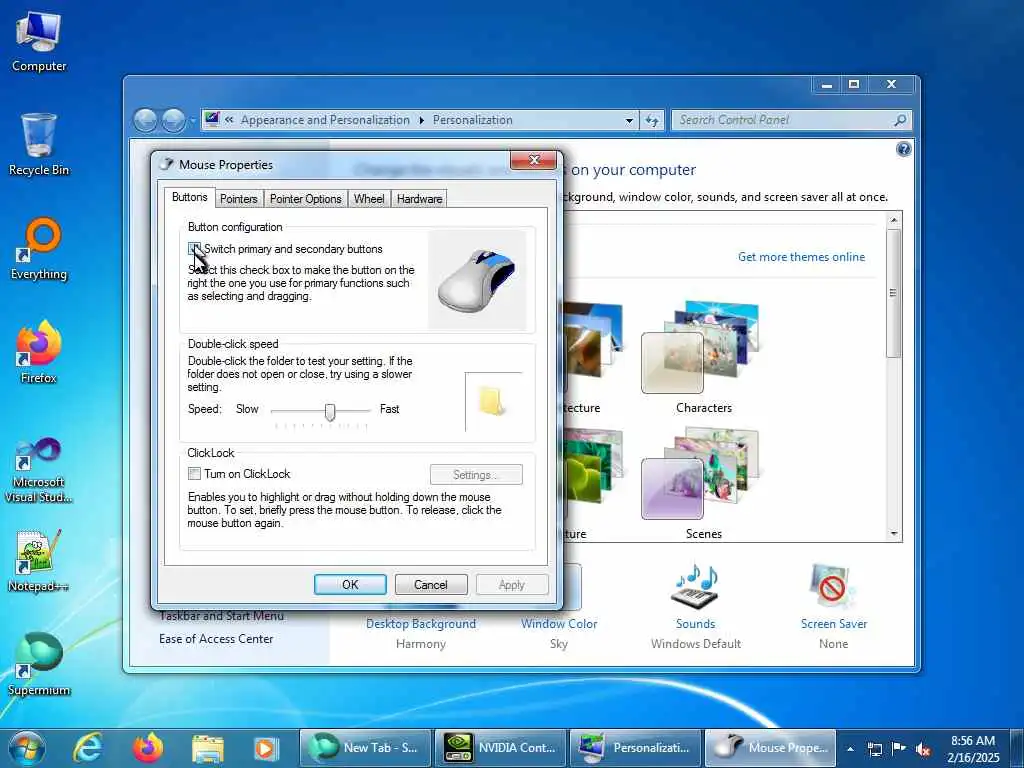Switch to New Tab Supermium taskbar window
This screenshot has width=1024, height=768.
click(366, 748)
